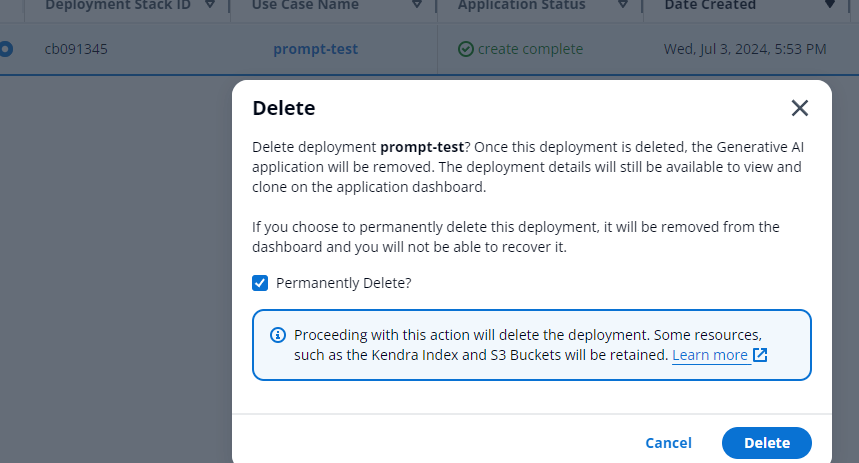This screenshot has height=463, width=859.
Task: Open the prompt-test link in the table
Action: pos(315,49)
